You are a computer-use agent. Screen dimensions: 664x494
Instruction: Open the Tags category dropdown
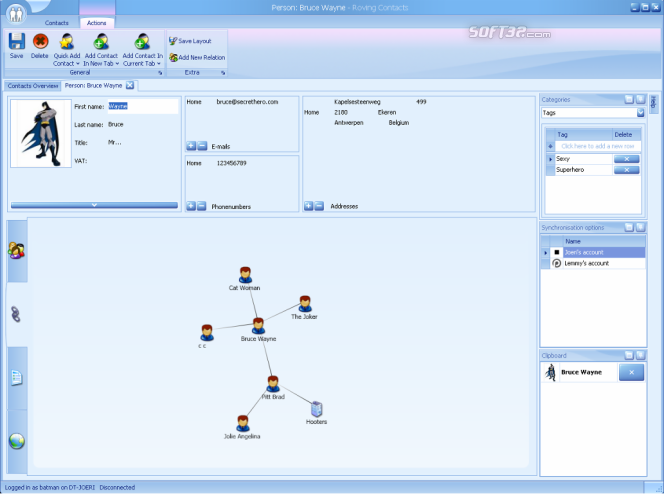pyautogui.click(x=640, y=113)
